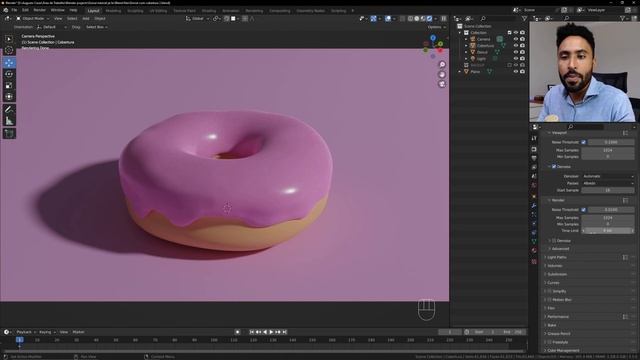Select the Annotate tool in the toolbar
This screenshot has width=640, height=360.
(x=9, y=109)
